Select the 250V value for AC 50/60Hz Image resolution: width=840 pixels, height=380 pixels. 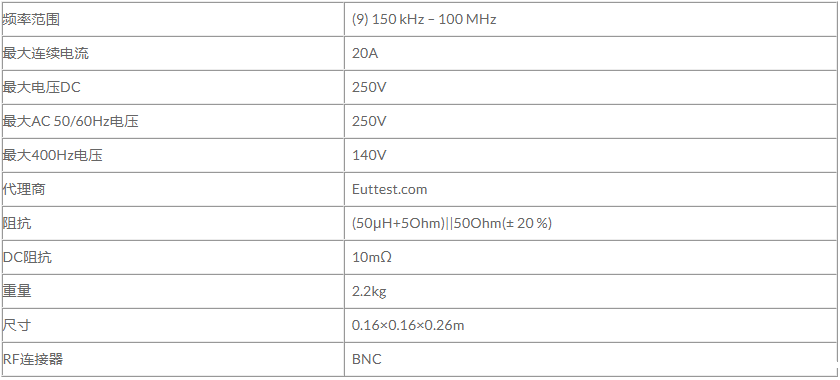pyautogui.click(x=369, y=122)
